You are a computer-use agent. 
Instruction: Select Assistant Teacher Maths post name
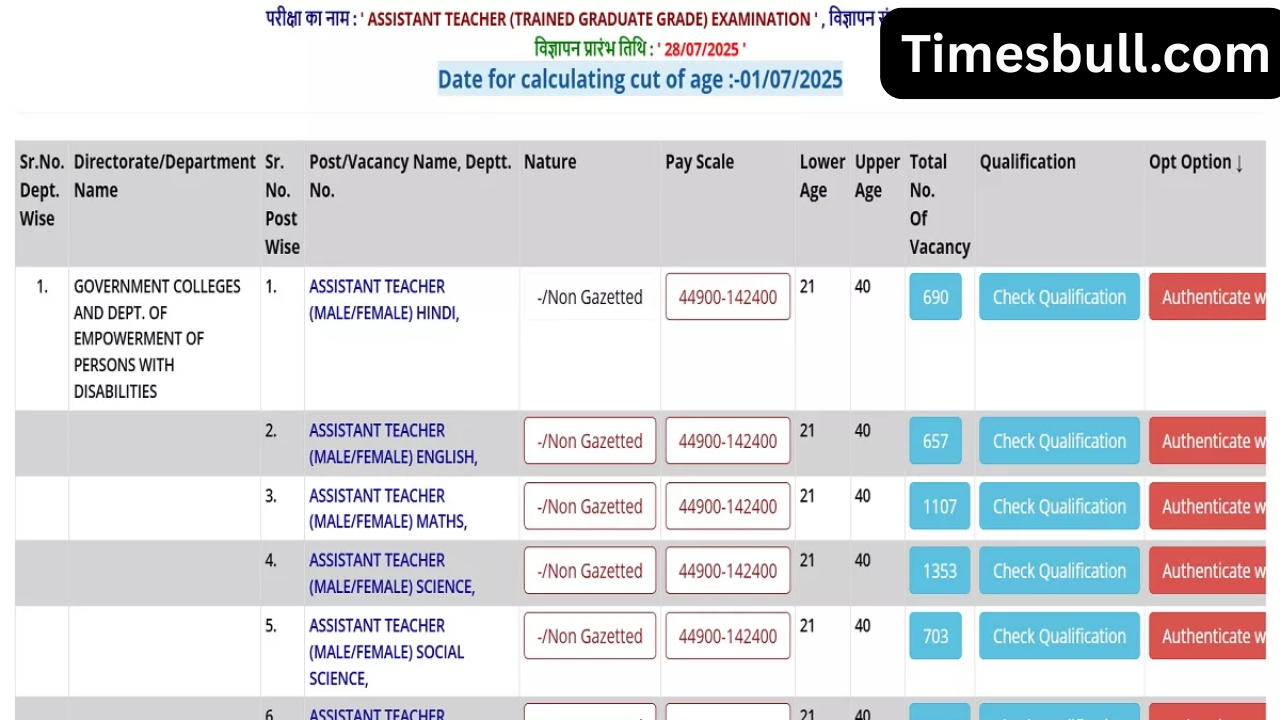point(387,509)
